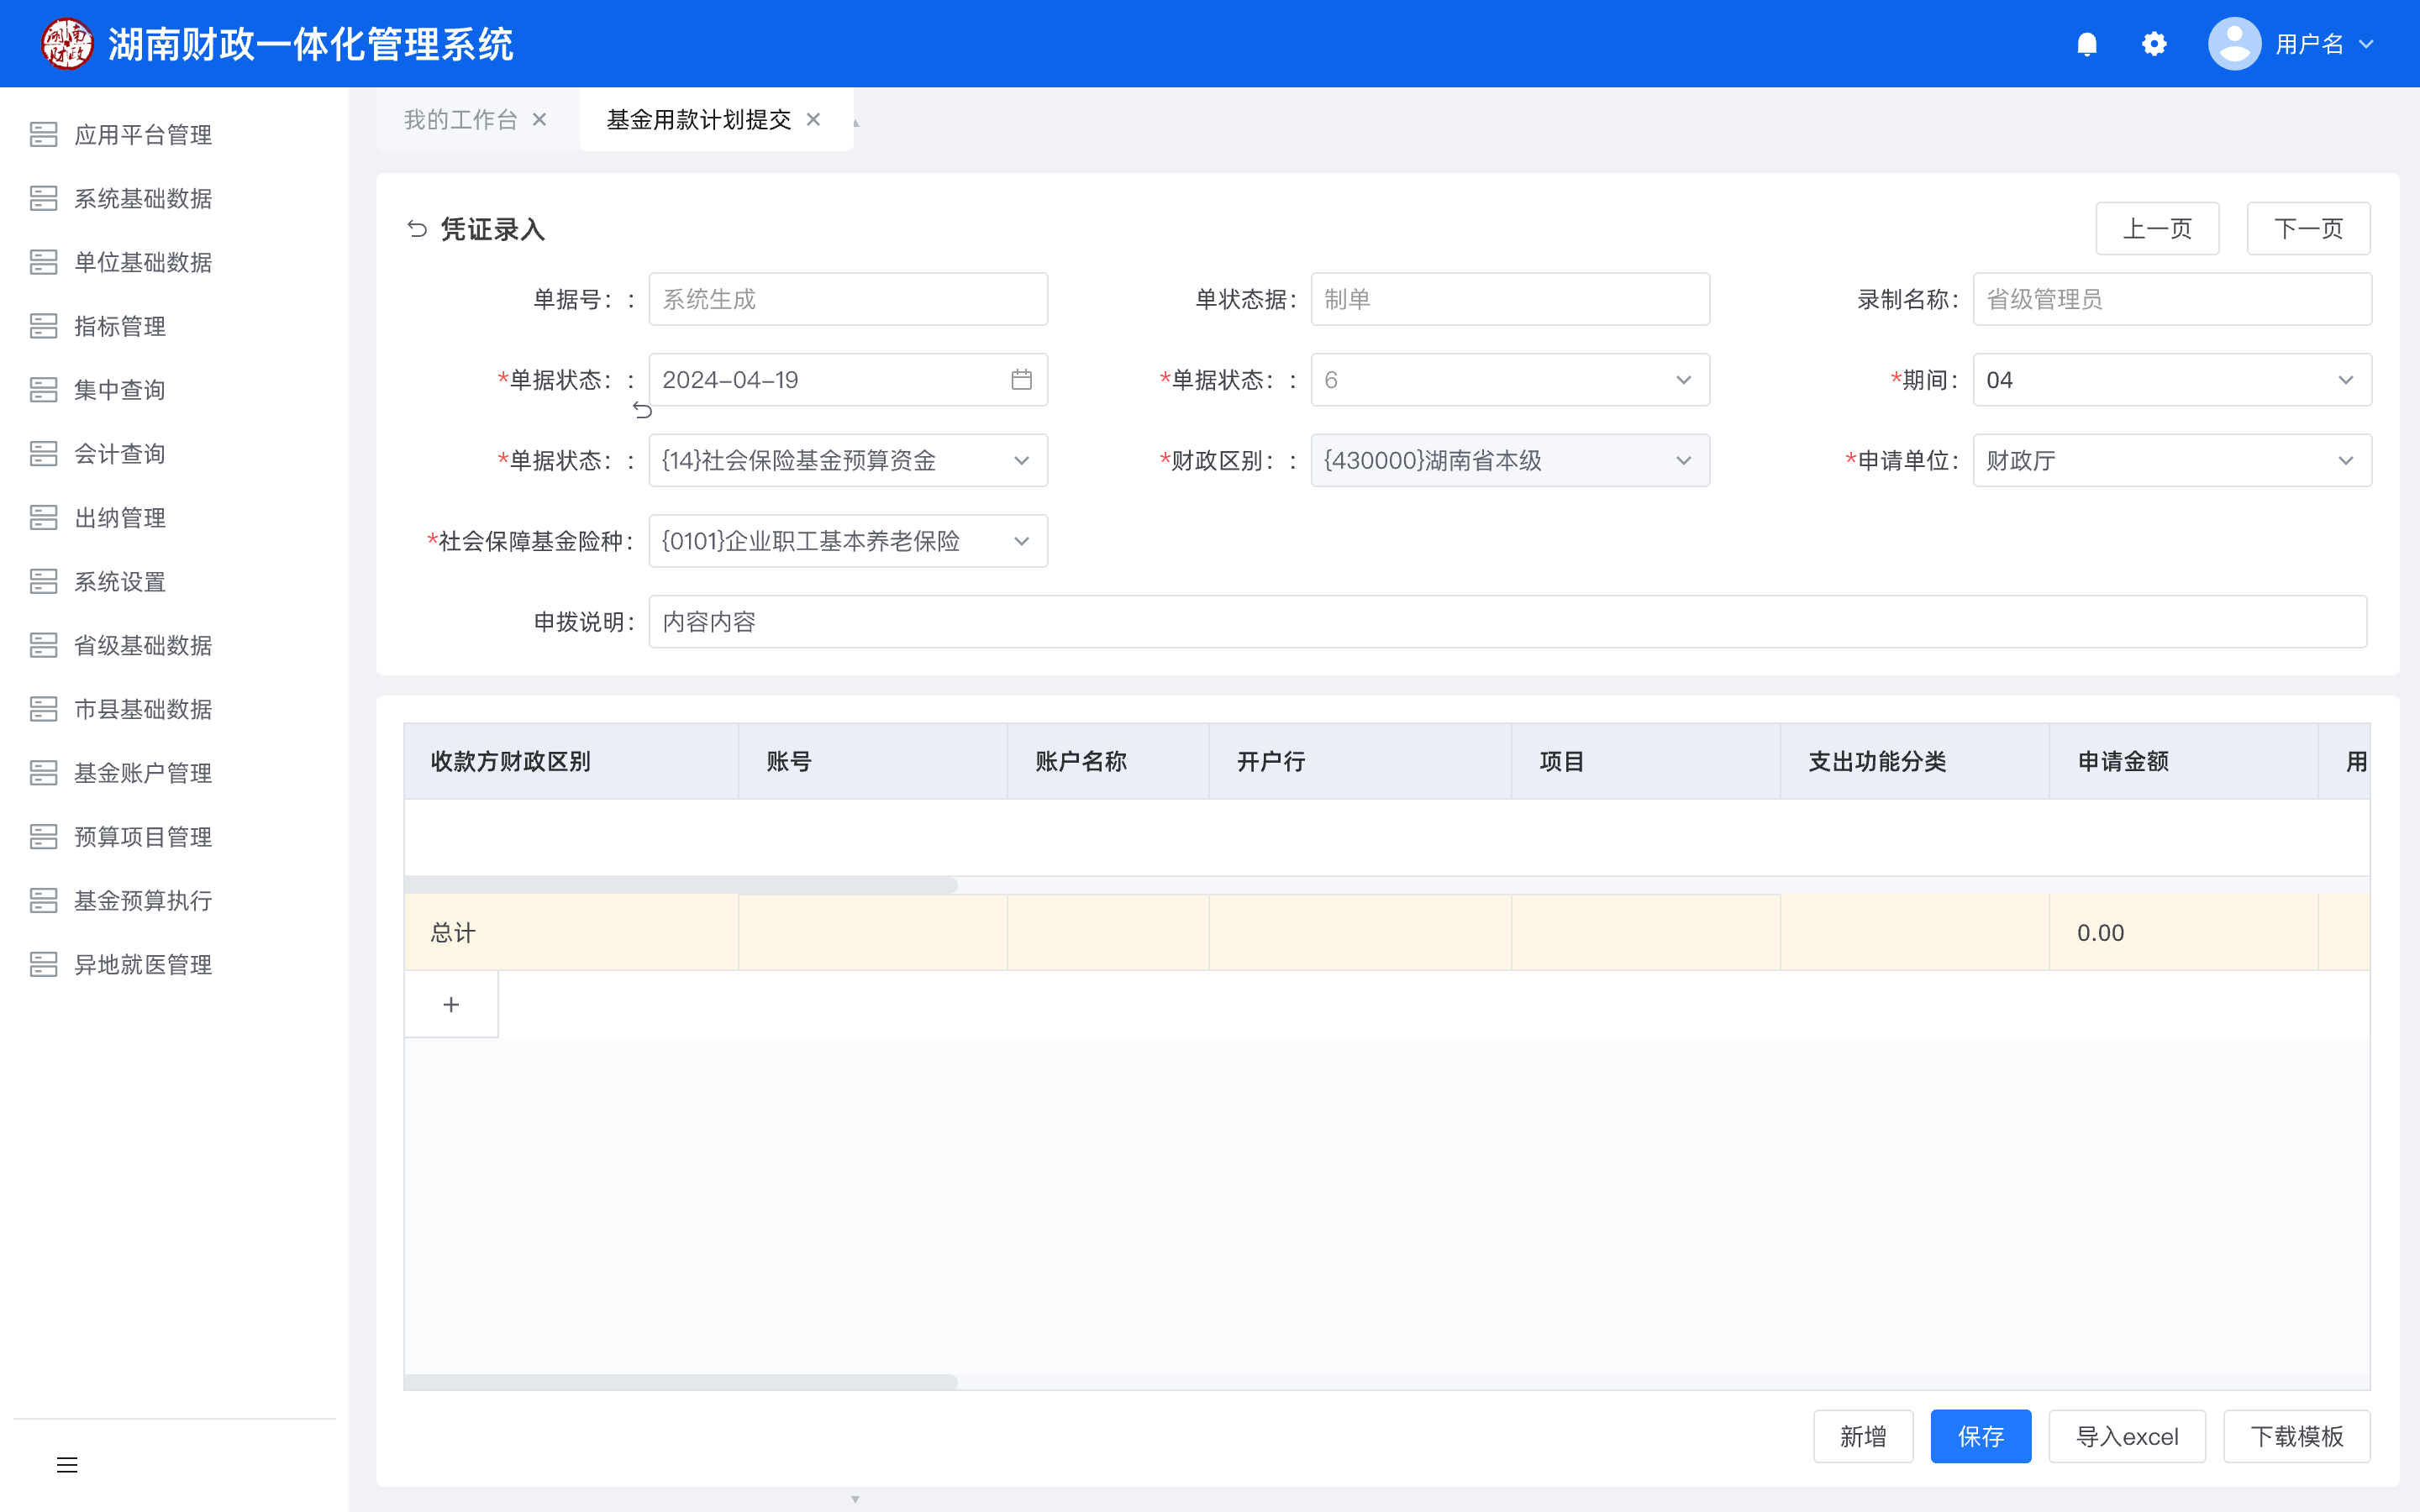Close the 基金用款计划提交 tab
Image resolution: width=2420 pixels, height=1512 pixels.
click(x=814, y=120)
